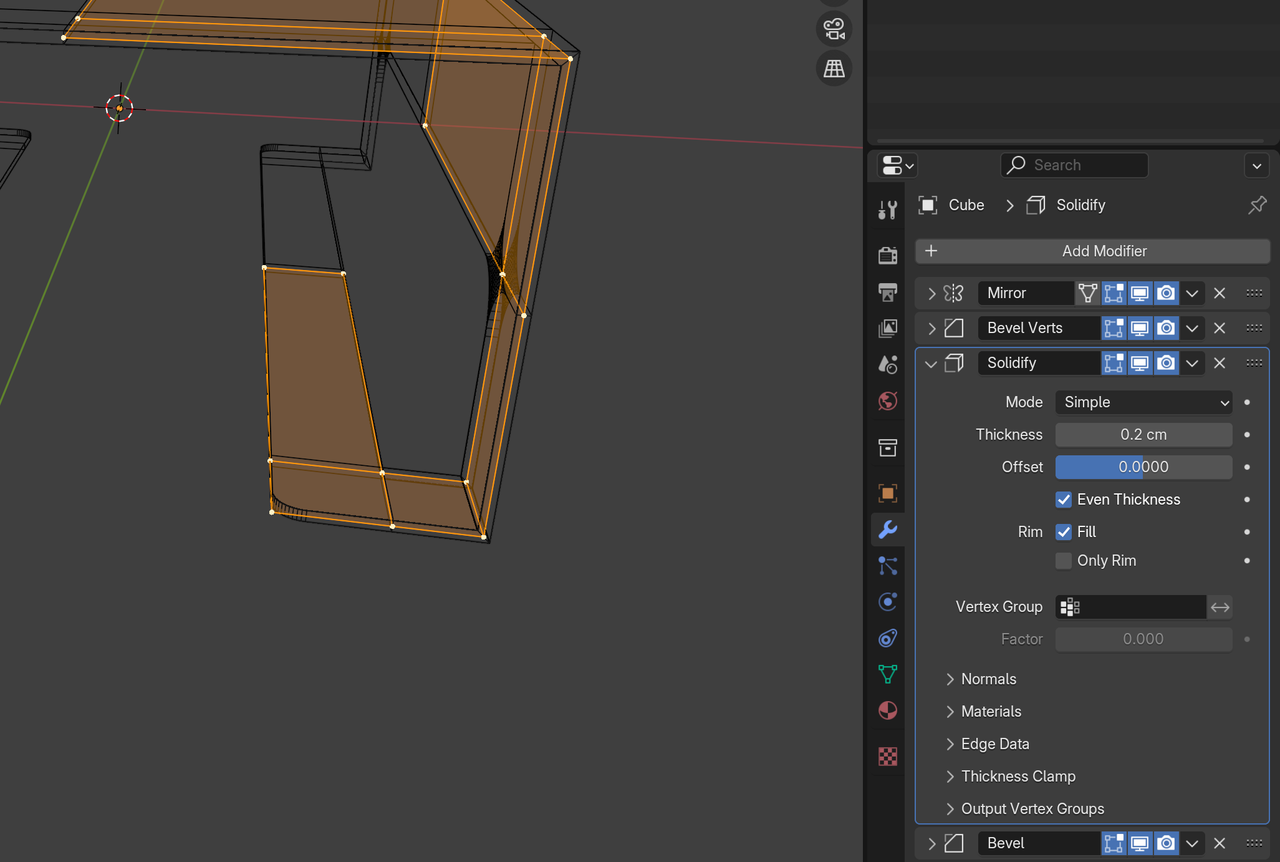Select the Render properties tab

[887, 255]
